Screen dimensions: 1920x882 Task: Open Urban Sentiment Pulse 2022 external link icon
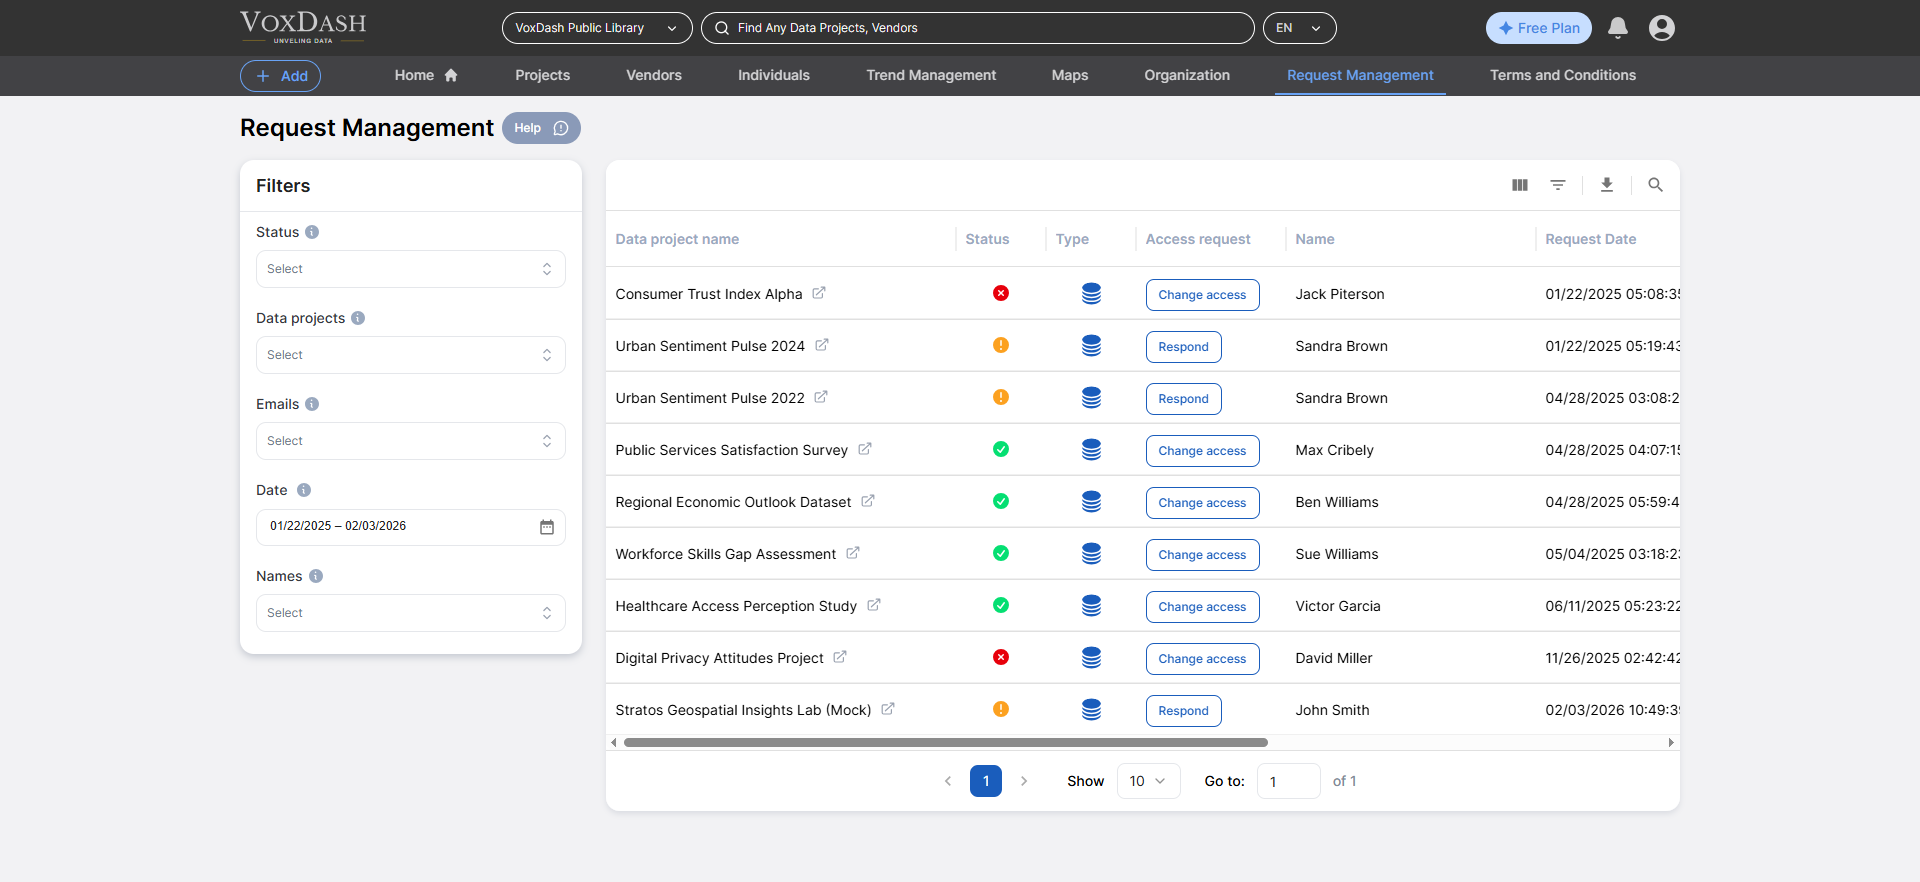(x=820, y=397)
